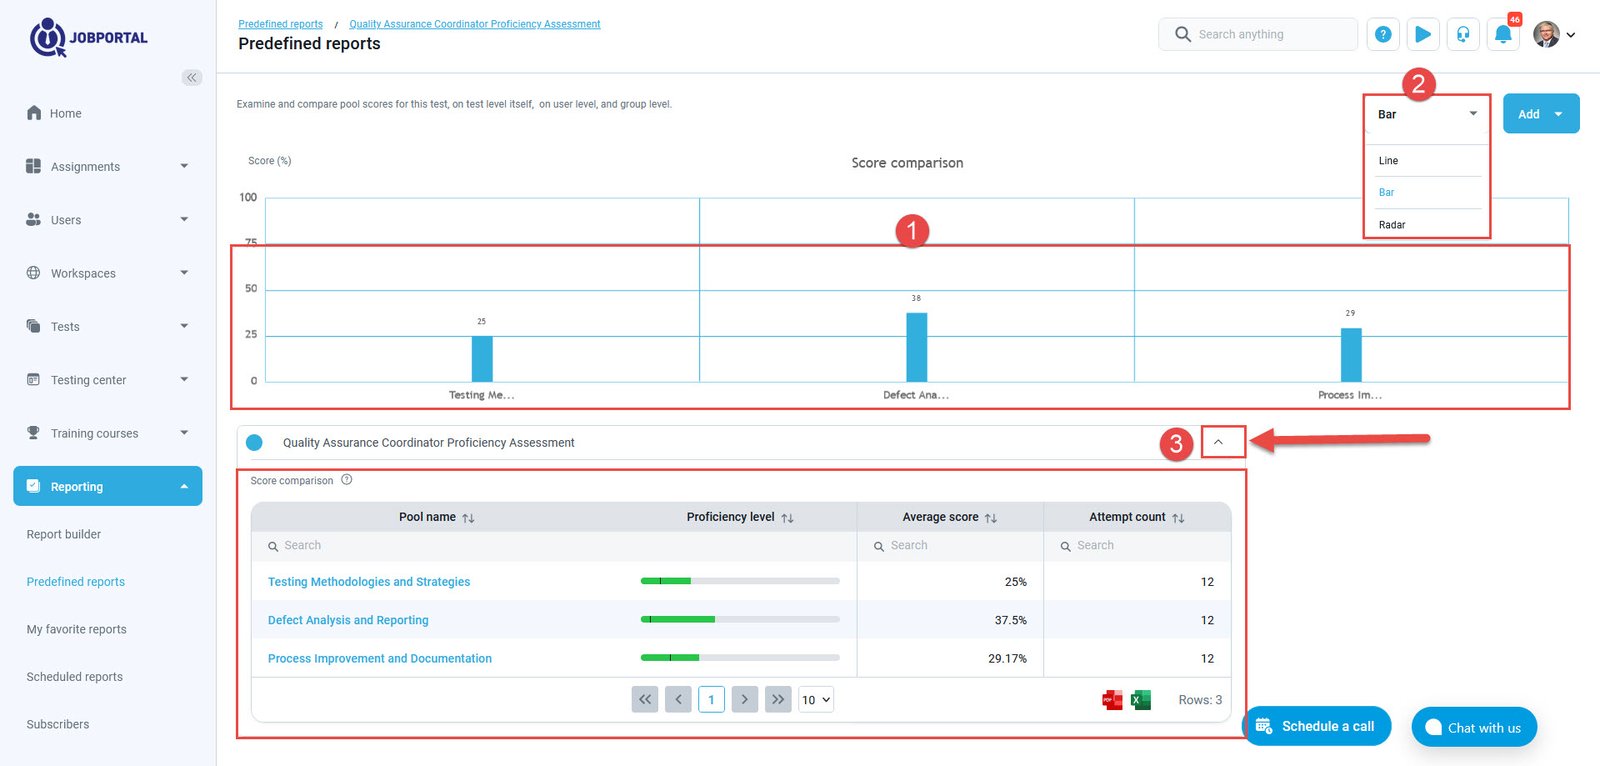Open Testing Methodologies and Strategies link
Screen dimensions: 1600x766
(369, 582)
